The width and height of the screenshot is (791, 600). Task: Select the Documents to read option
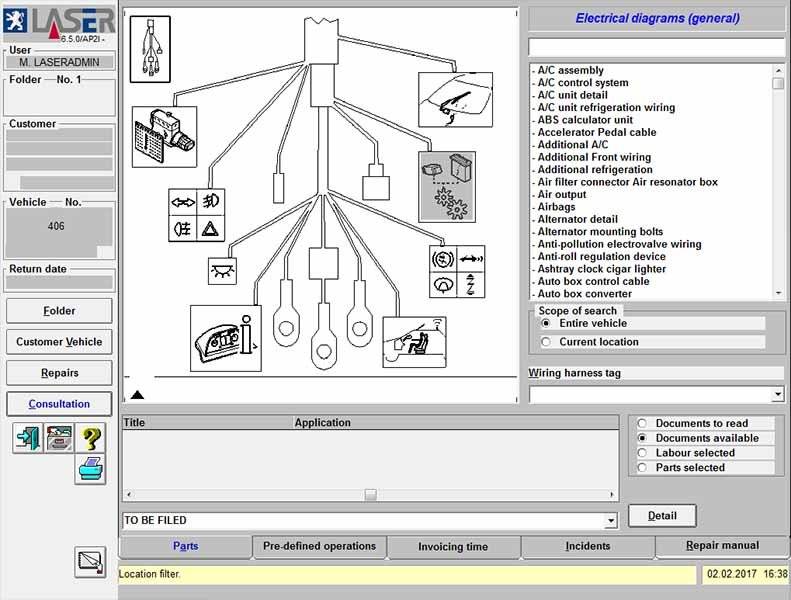pyautogui.click(x=643, y=423)
